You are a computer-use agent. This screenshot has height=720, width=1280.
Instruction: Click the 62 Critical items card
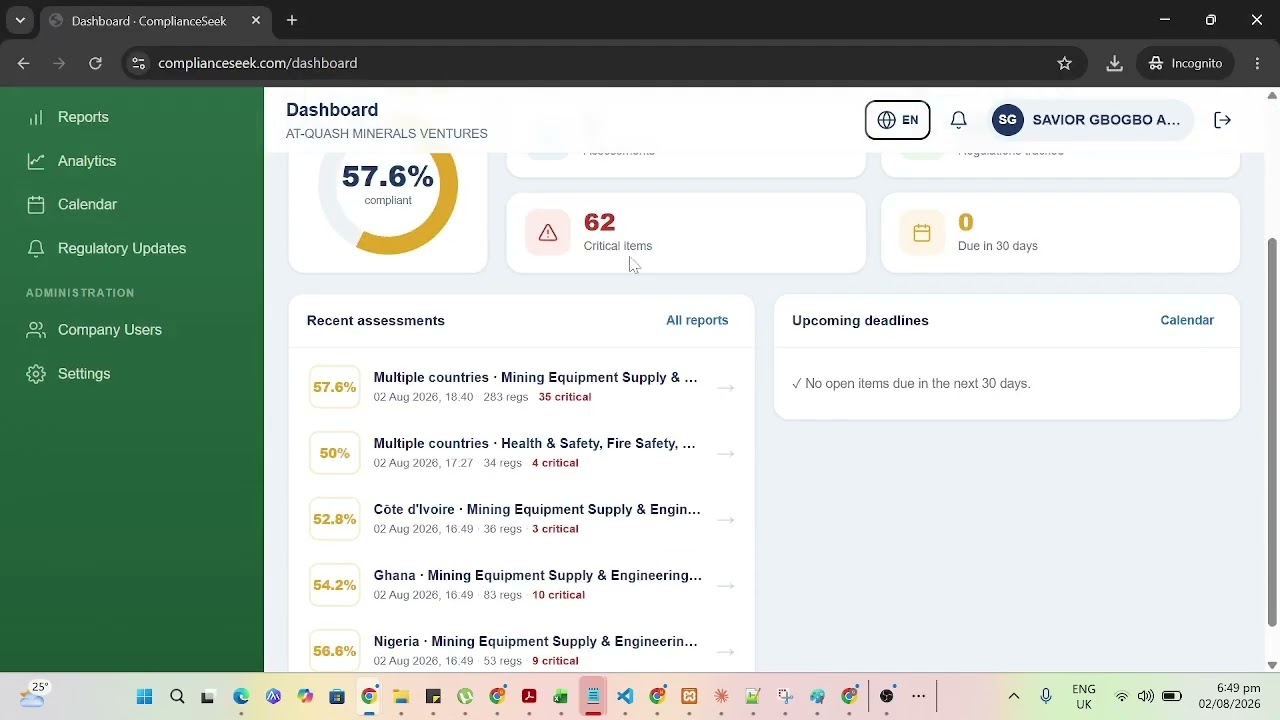pyautogui.click(x=686, y=233)
